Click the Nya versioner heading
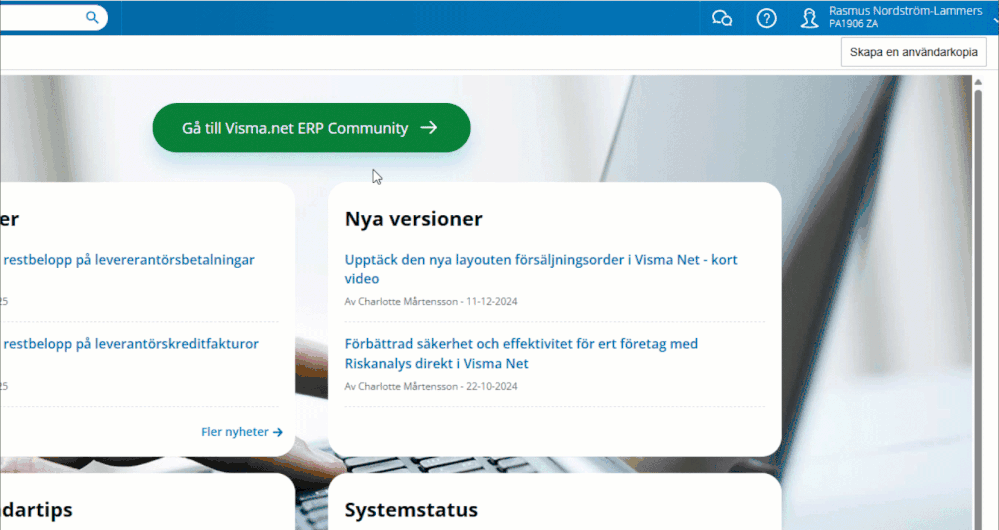The height and width of the screenshot is (530, 999). pos(413,218)
